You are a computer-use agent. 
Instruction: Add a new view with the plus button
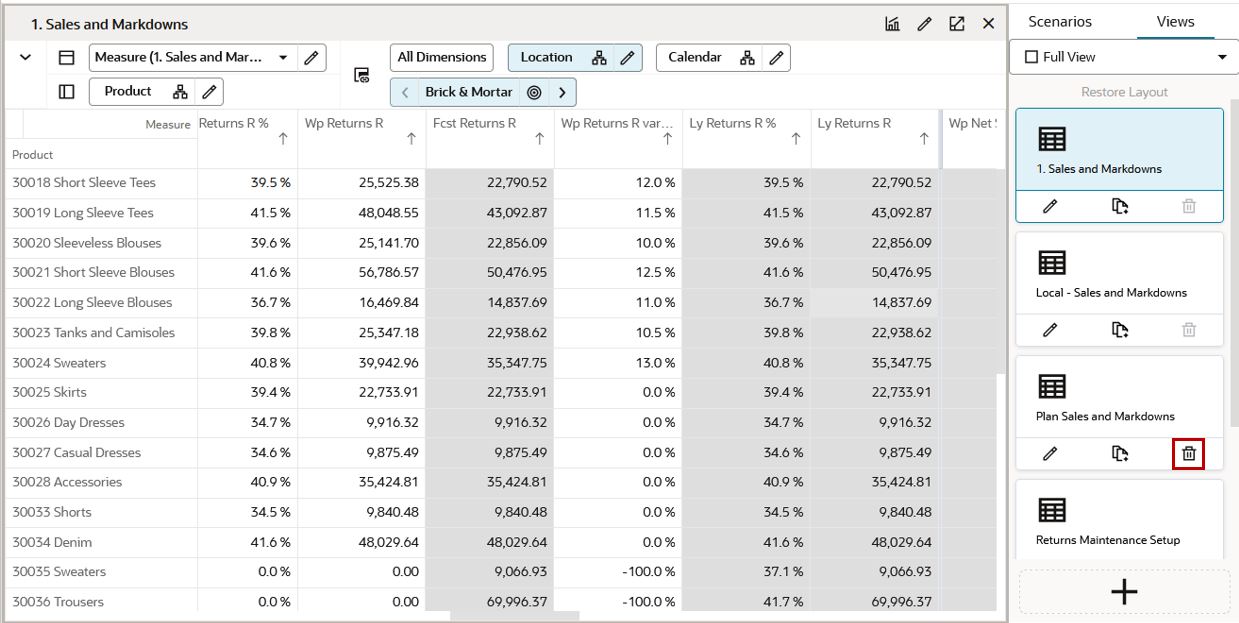(1124, 592)
